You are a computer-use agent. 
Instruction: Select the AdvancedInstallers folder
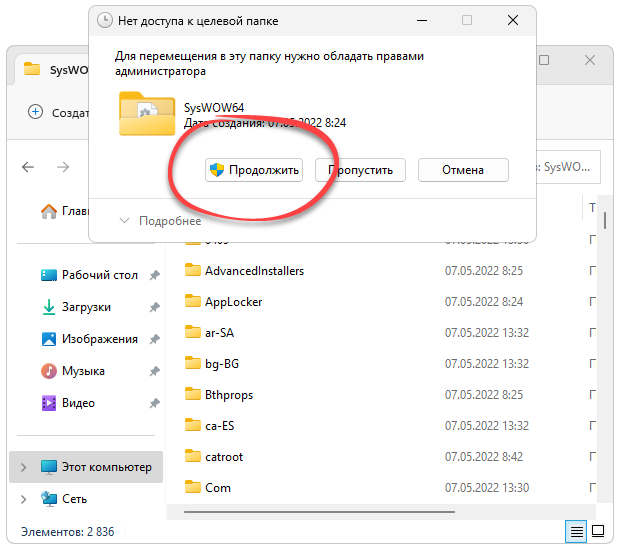[x=254, y=271]
